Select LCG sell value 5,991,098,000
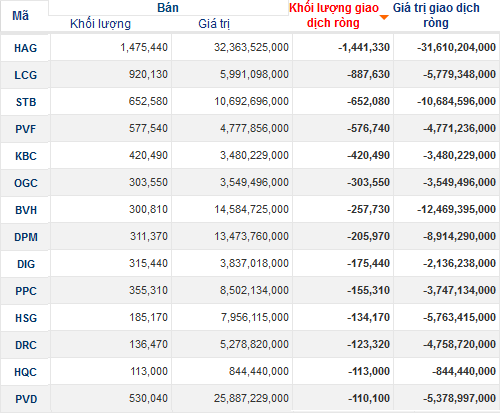Screen dimensions: 500x413 click(254, 74)
